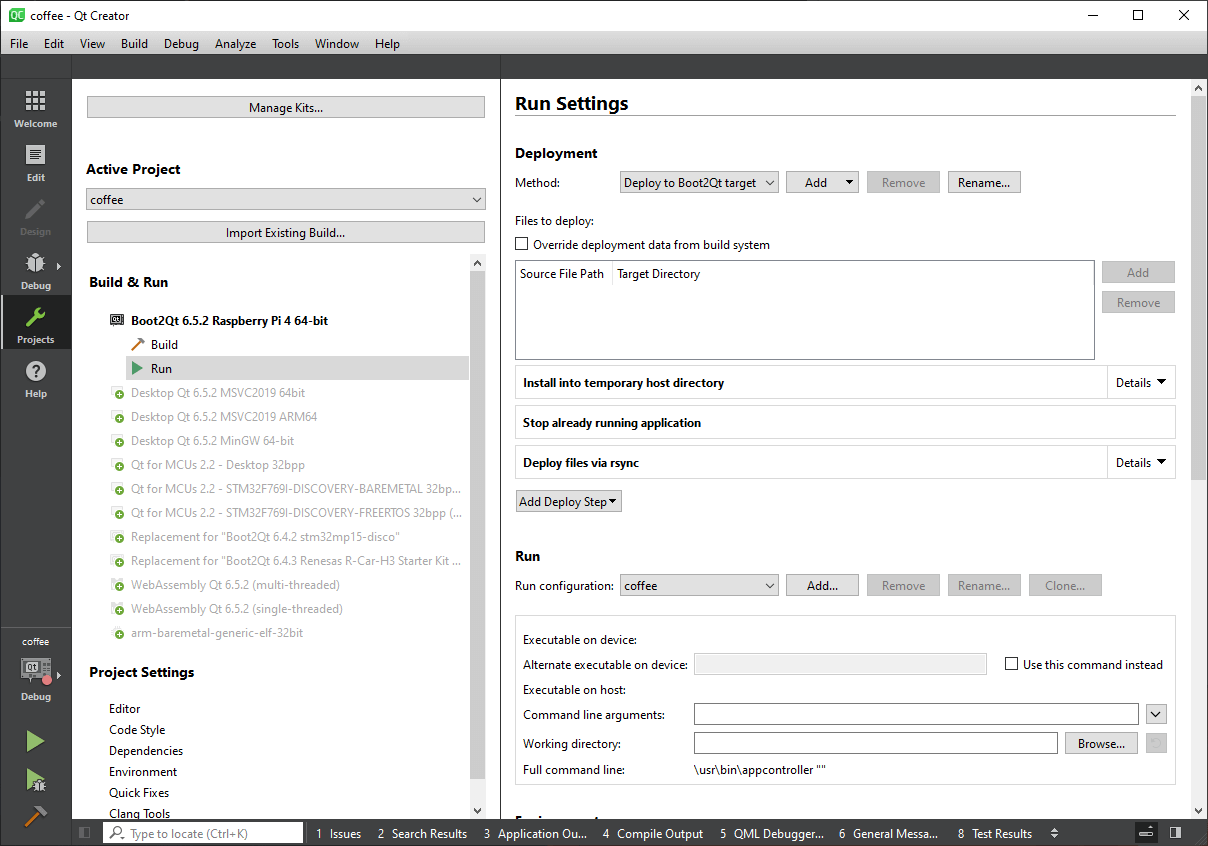
Task: Open the Analyze menu
Action: pos(235,44)
